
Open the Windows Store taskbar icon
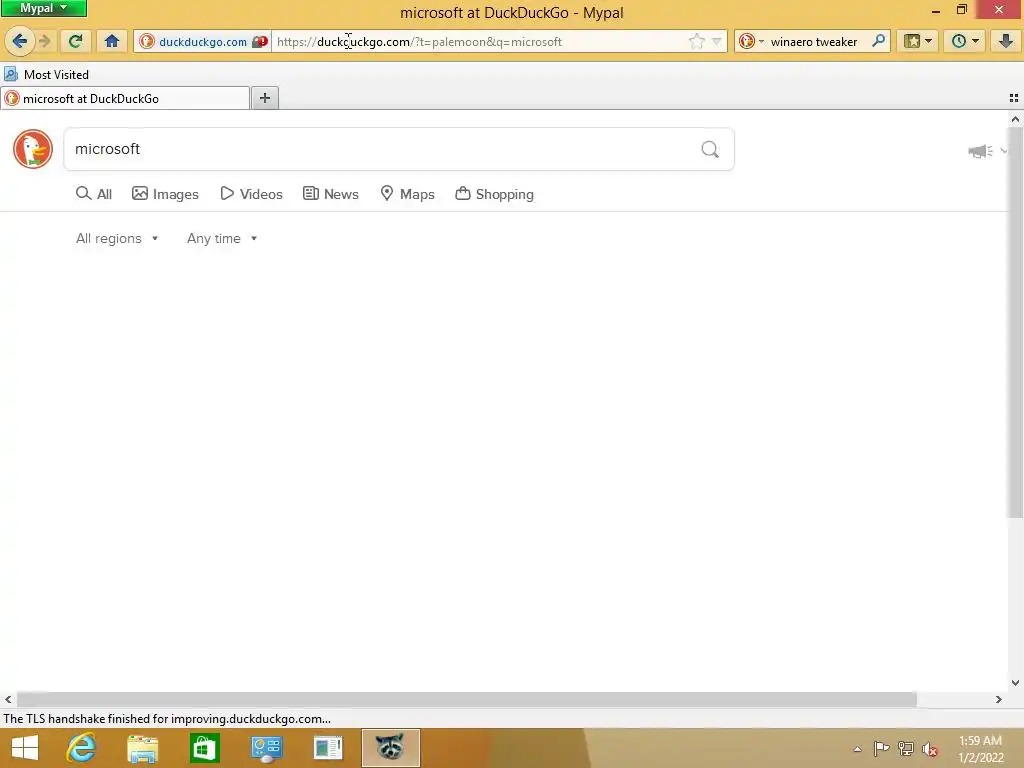204,748
